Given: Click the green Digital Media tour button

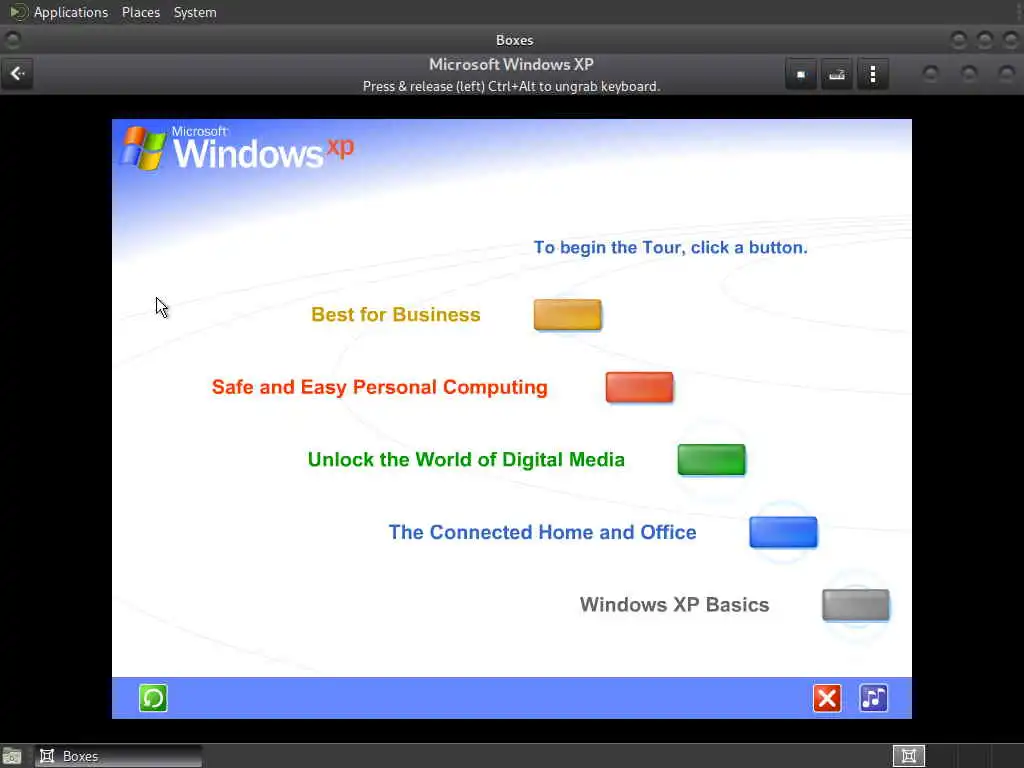Looking at the screenshot, I should pyautogui.click(x=711, y=460).
